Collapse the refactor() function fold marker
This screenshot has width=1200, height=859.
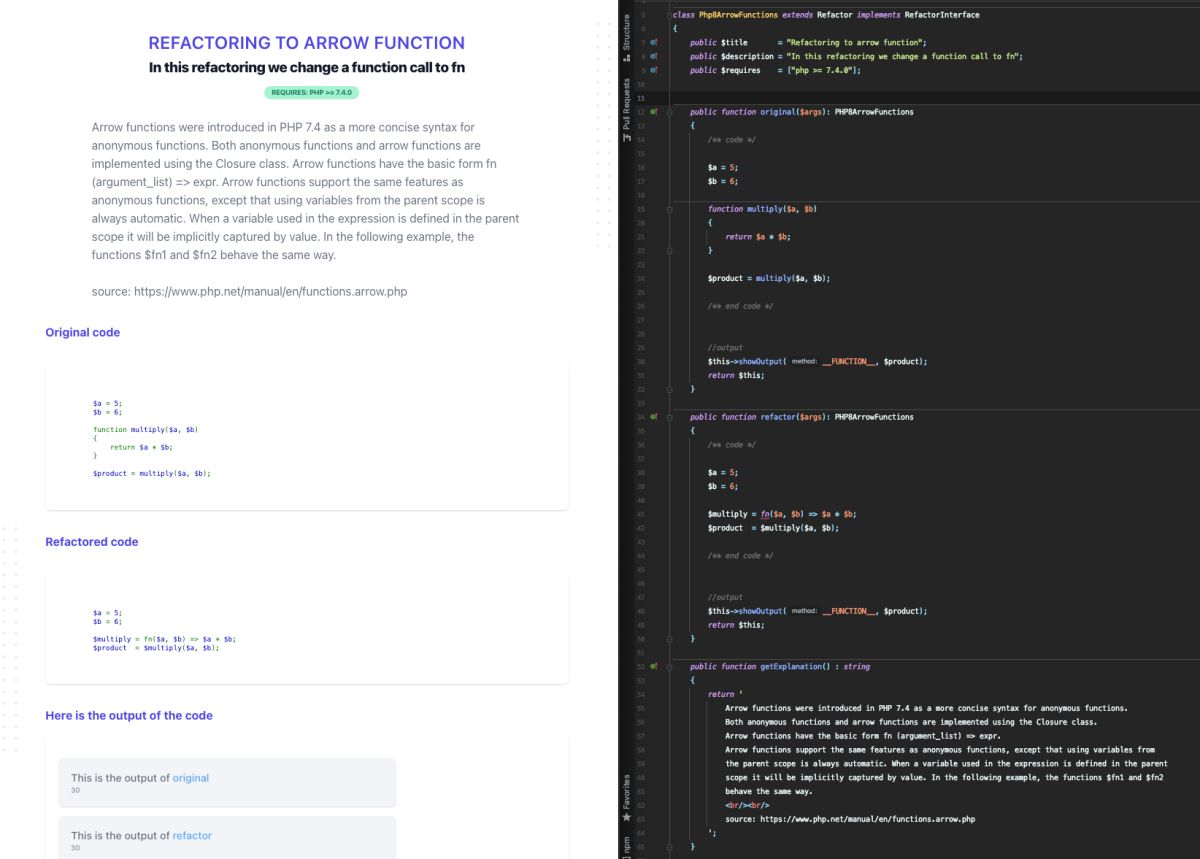[x=670, y=416]
